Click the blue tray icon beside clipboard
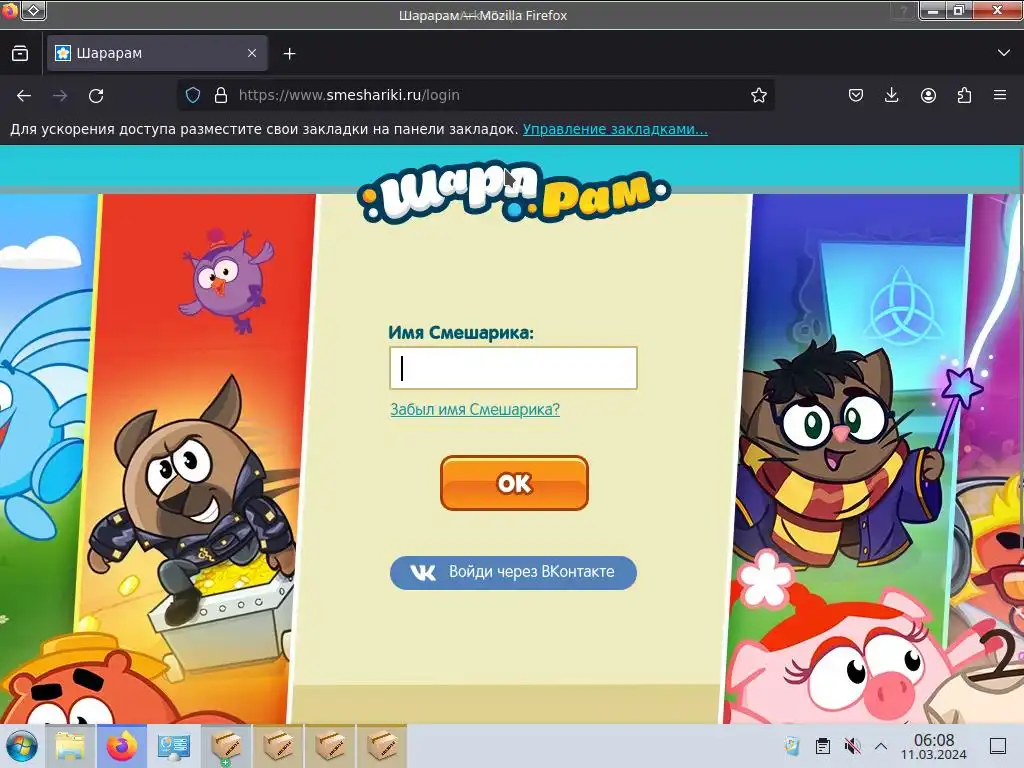Screen dimensions: 1024x768 [792, 746]
